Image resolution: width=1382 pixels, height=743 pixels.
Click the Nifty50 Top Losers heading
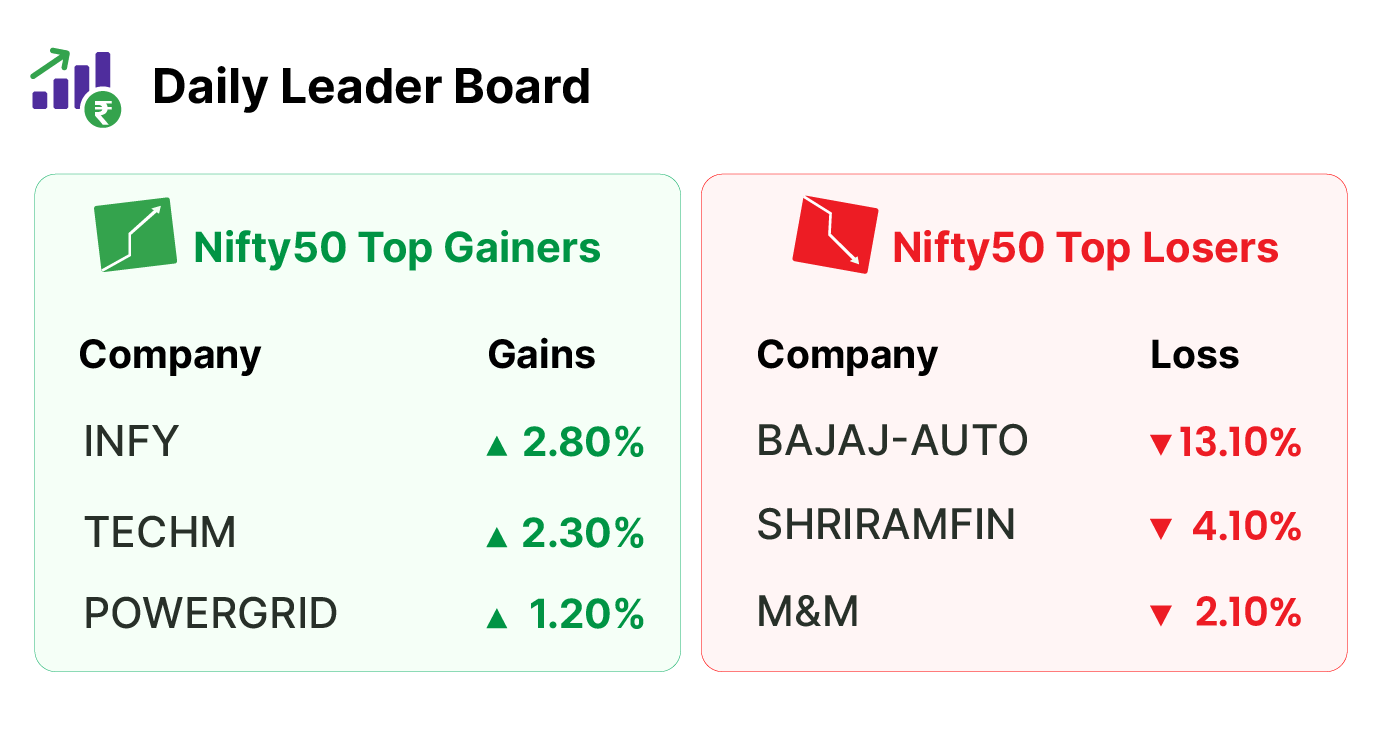(x=1086, y=248)
